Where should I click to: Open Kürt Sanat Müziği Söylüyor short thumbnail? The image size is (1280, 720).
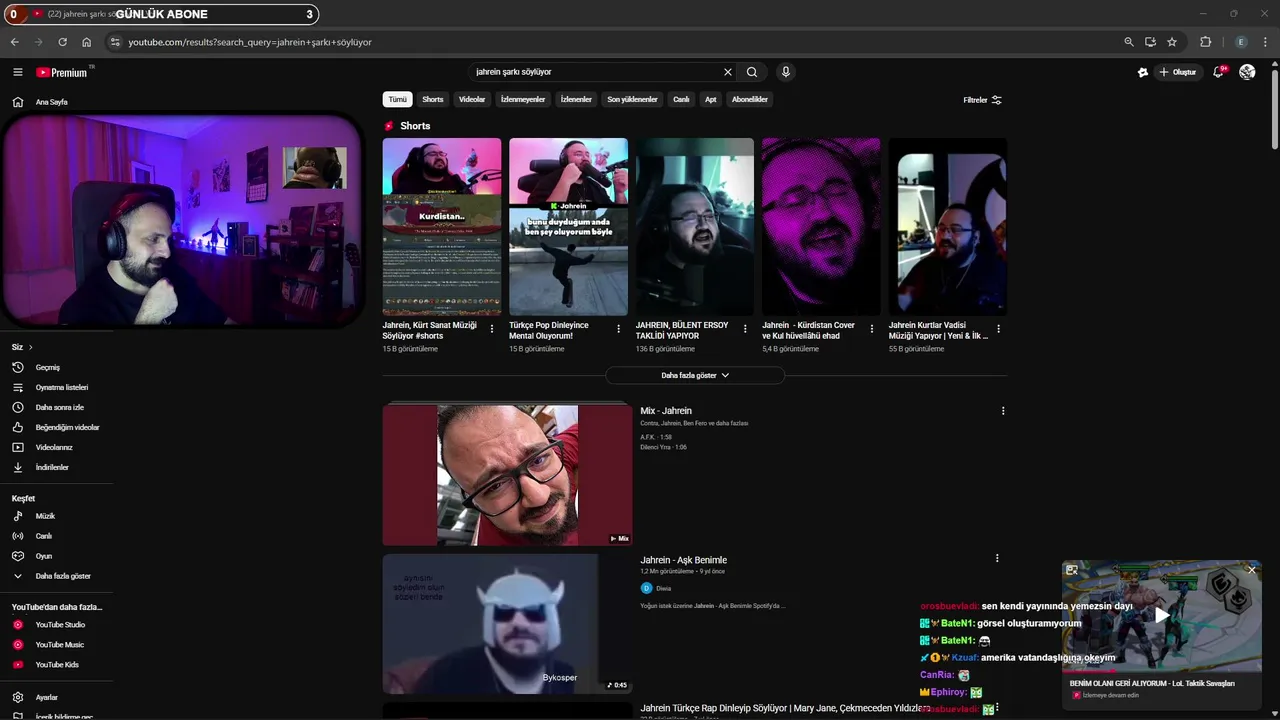click(x=442, y=227)
